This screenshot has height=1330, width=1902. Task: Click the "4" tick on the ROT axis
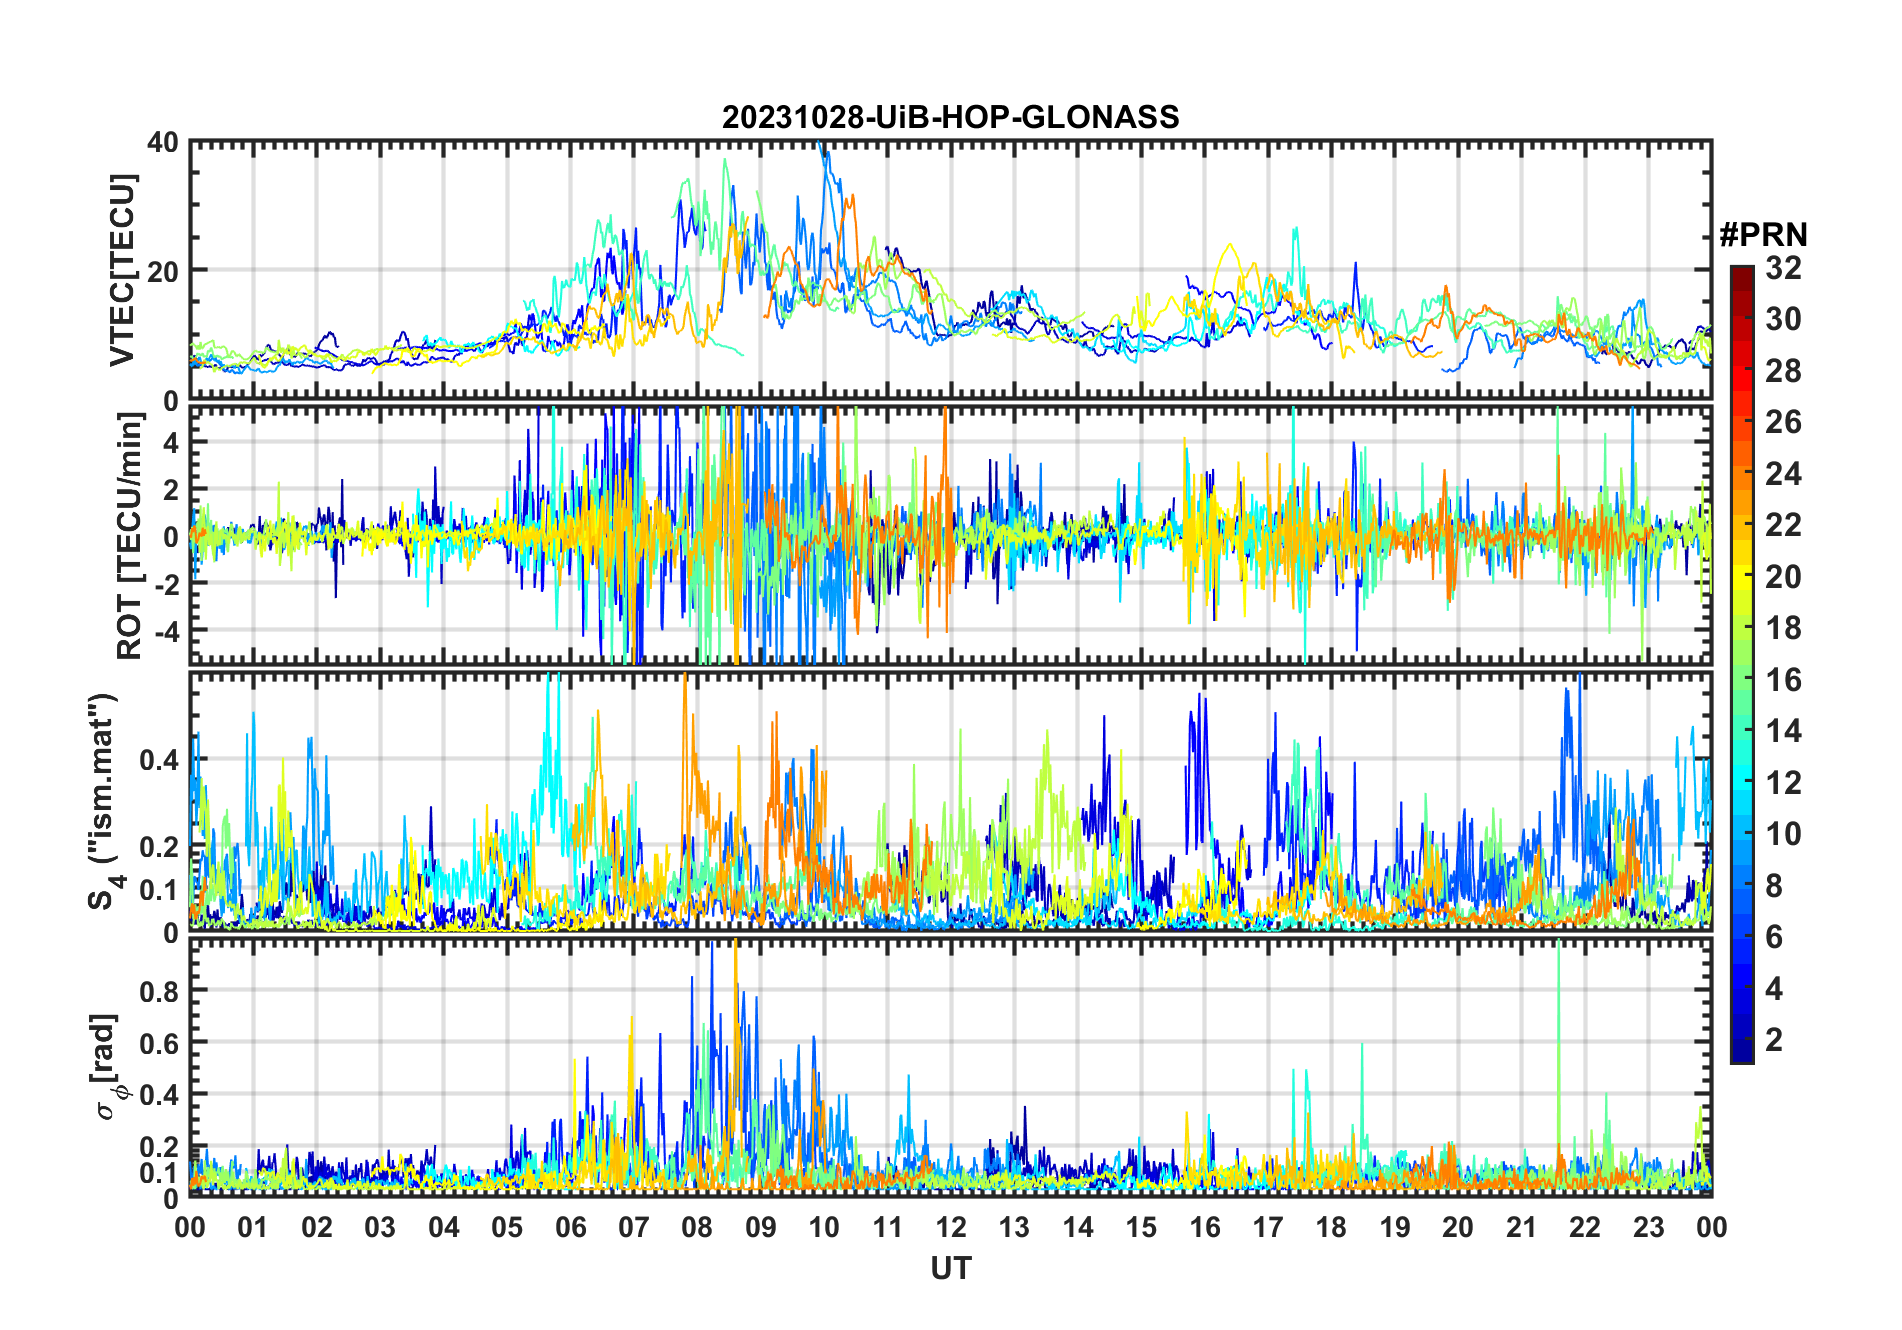171,442
